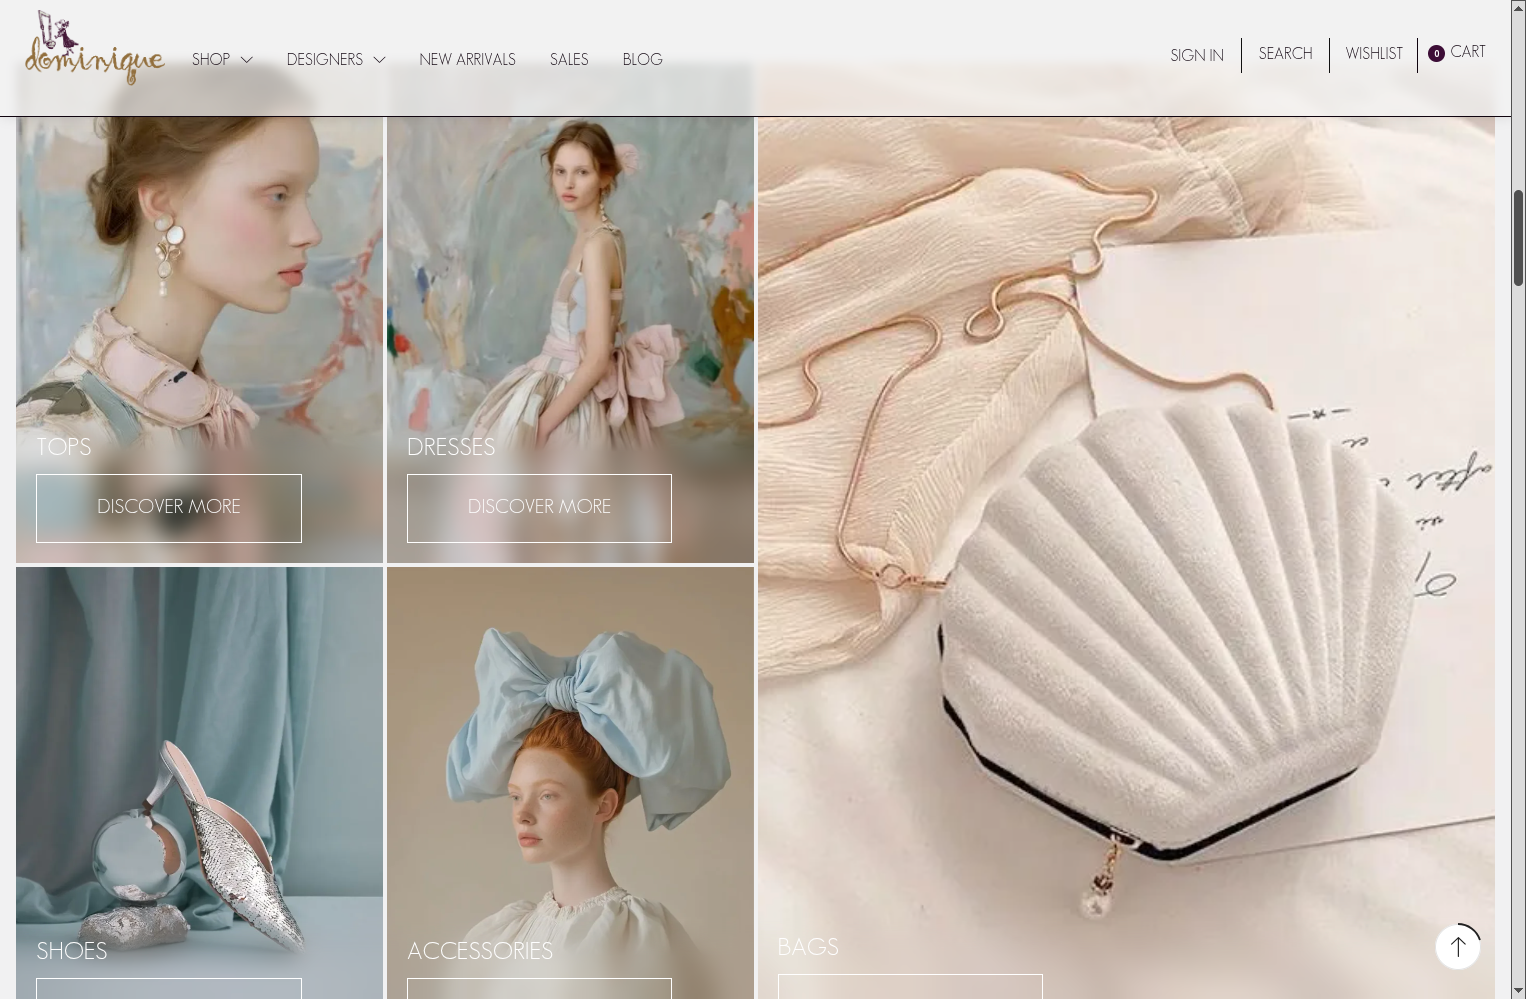Open the CART link

pos(1467,51)
